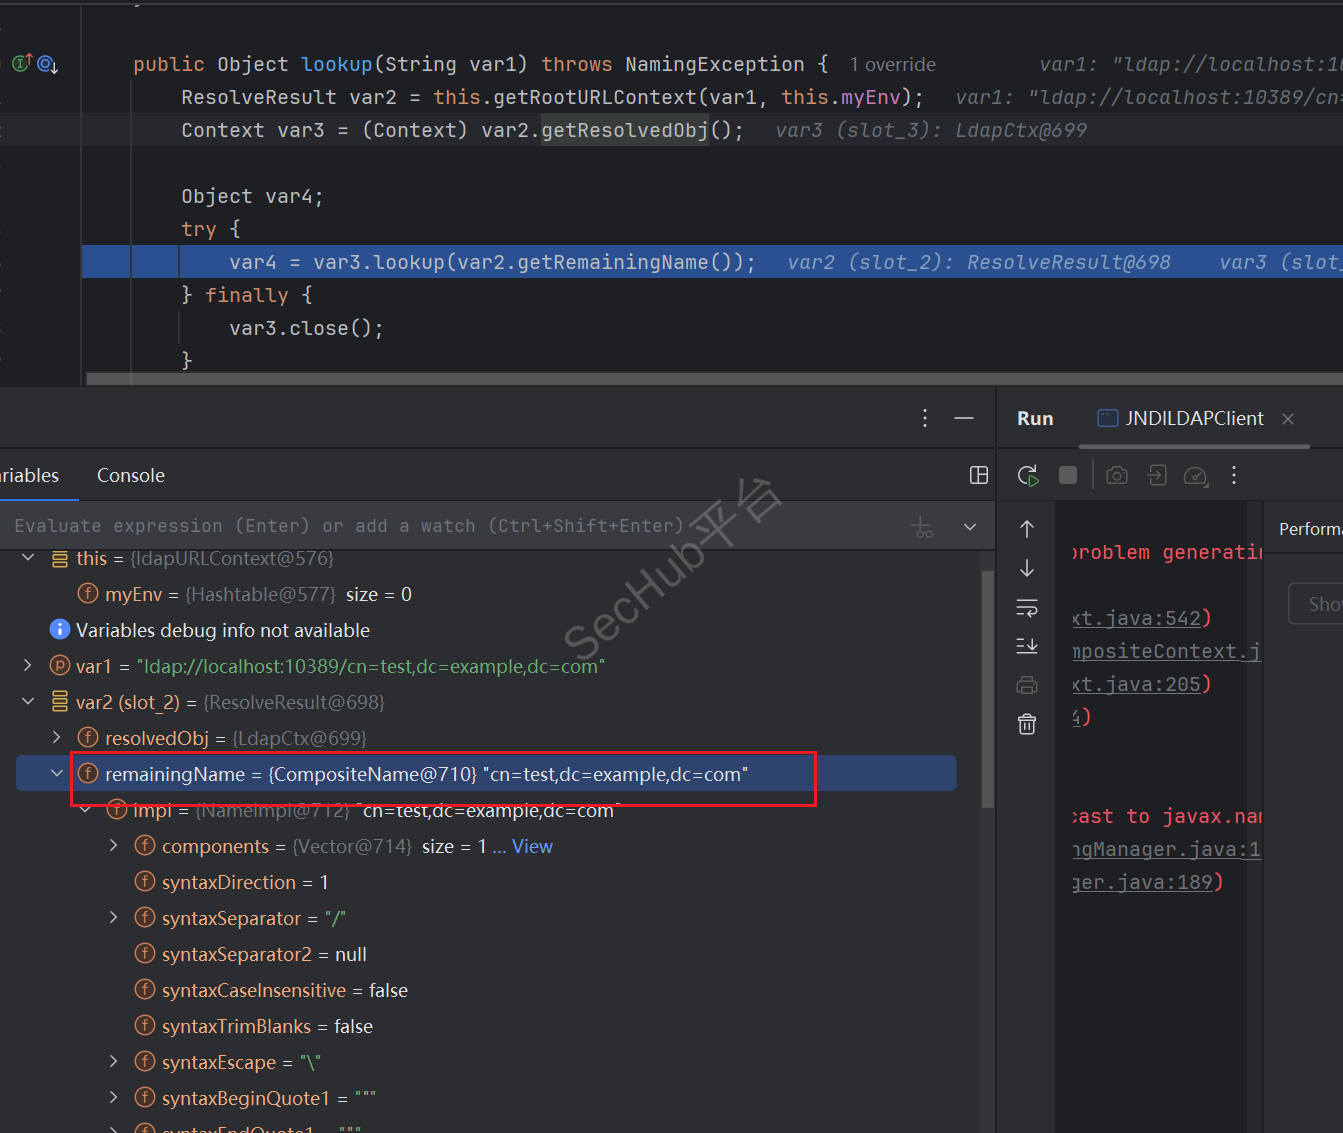Click the View link beside components

[532, 847]
